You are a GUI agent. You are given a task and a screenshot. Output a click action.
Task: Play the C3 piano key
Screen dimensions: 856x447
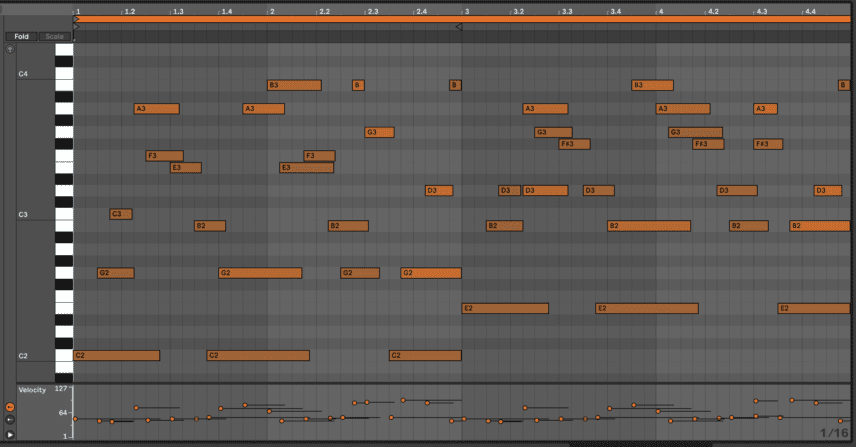click(x=64, y=214)
